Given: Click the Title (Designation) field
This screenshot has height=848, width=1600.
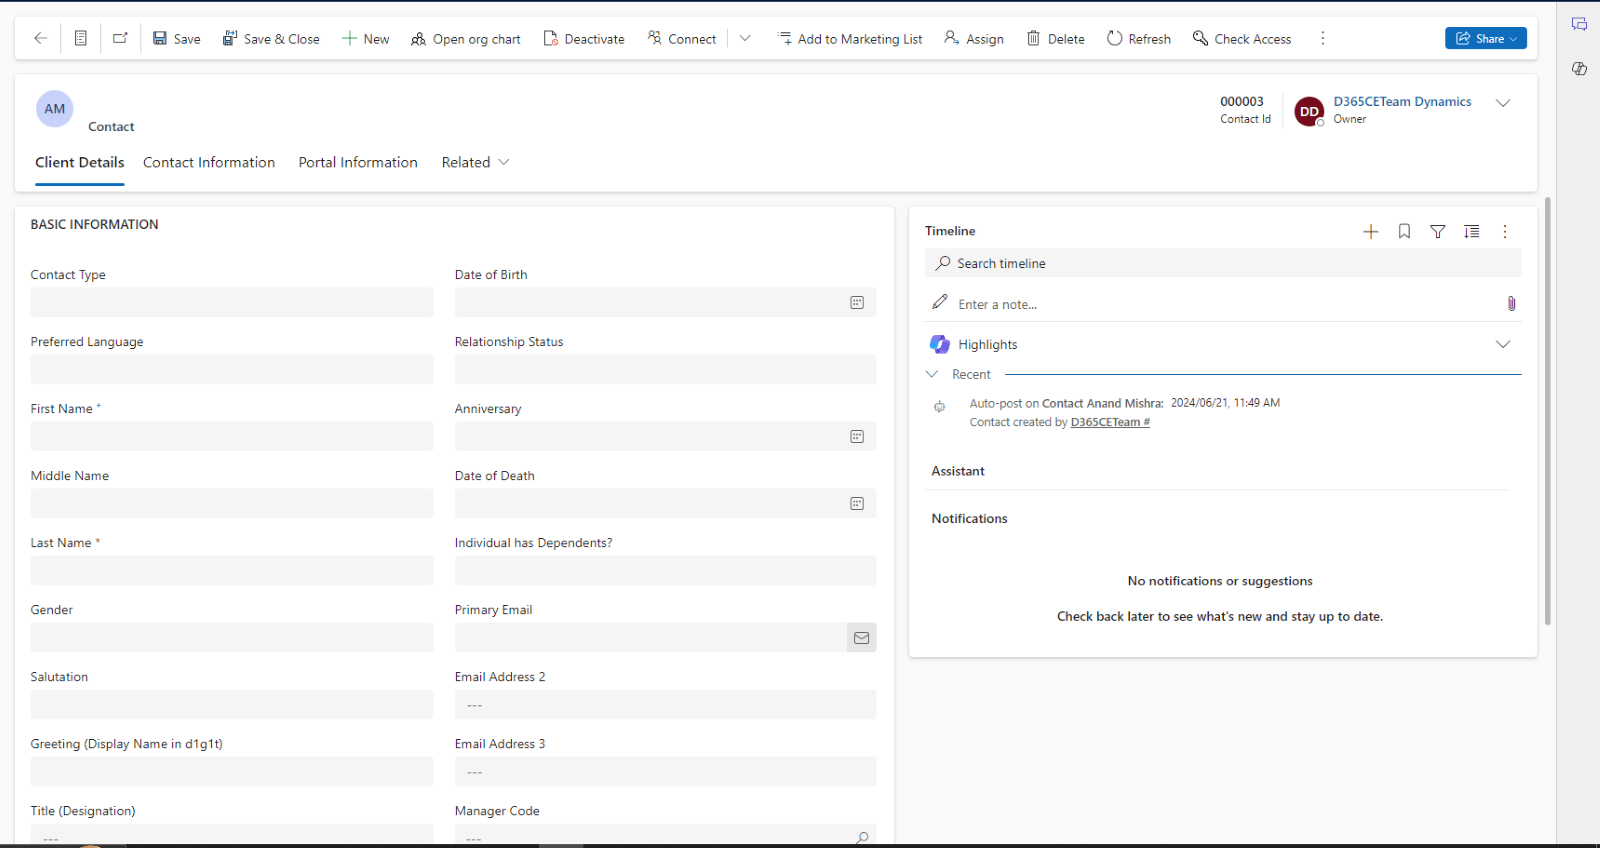Looking at the screenshot, I should (x=232, y=834).
